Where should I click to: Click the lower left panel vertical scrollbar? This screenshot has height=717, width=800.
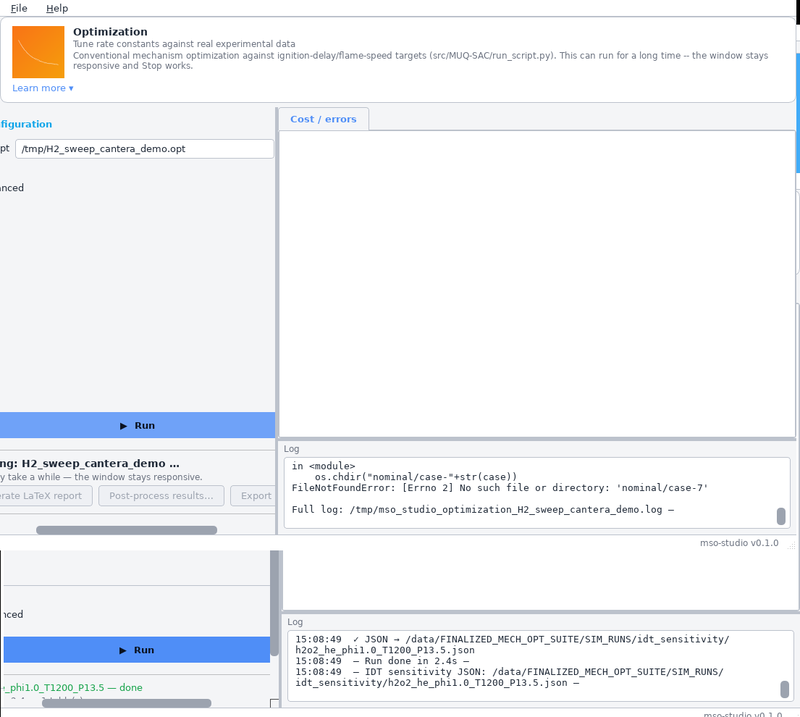[x=274, y=603]
